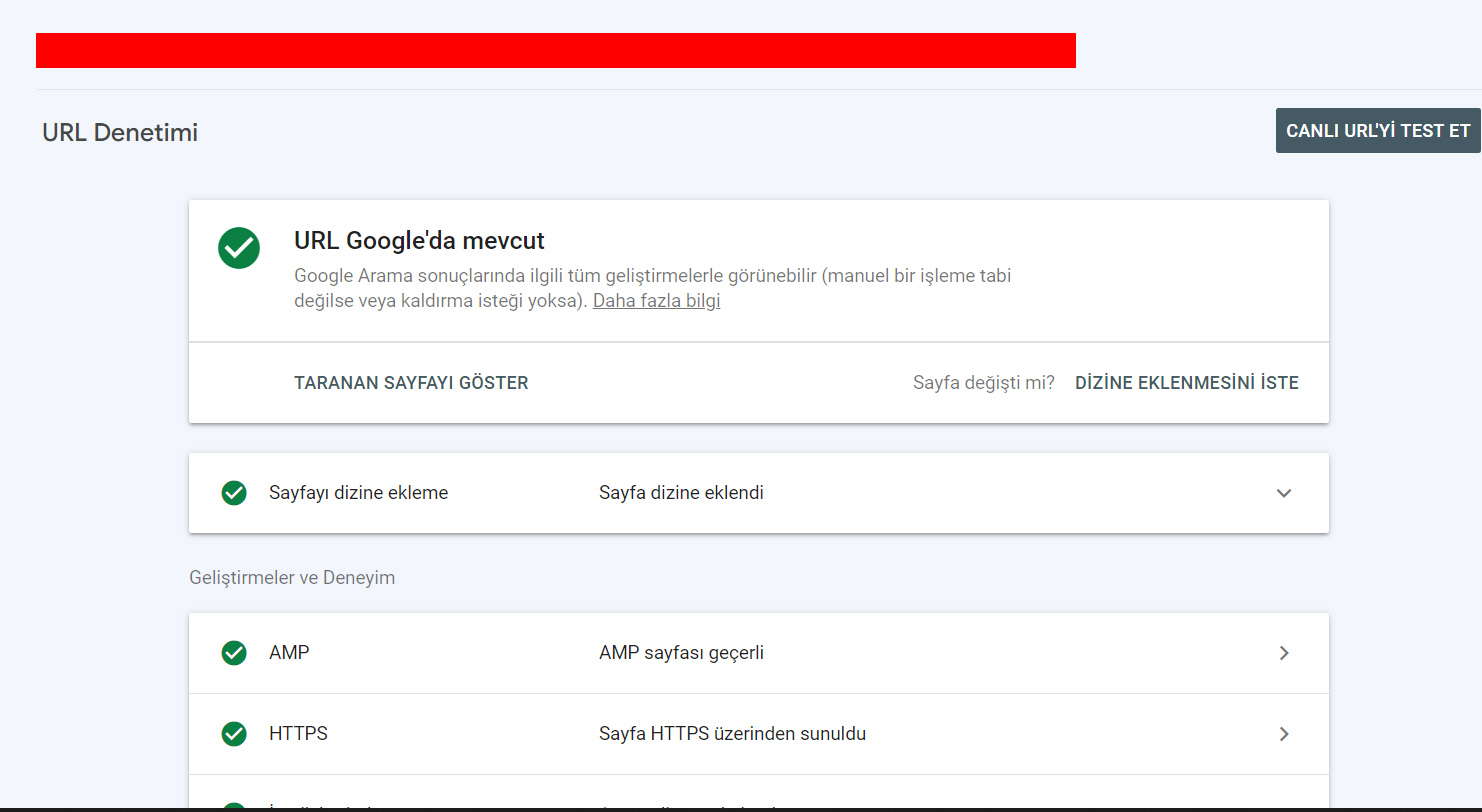The width and height of the screenshot is (1482, 812).
Task: Open the HTTPS row arrow
Action: click(x=1284, y=734)
